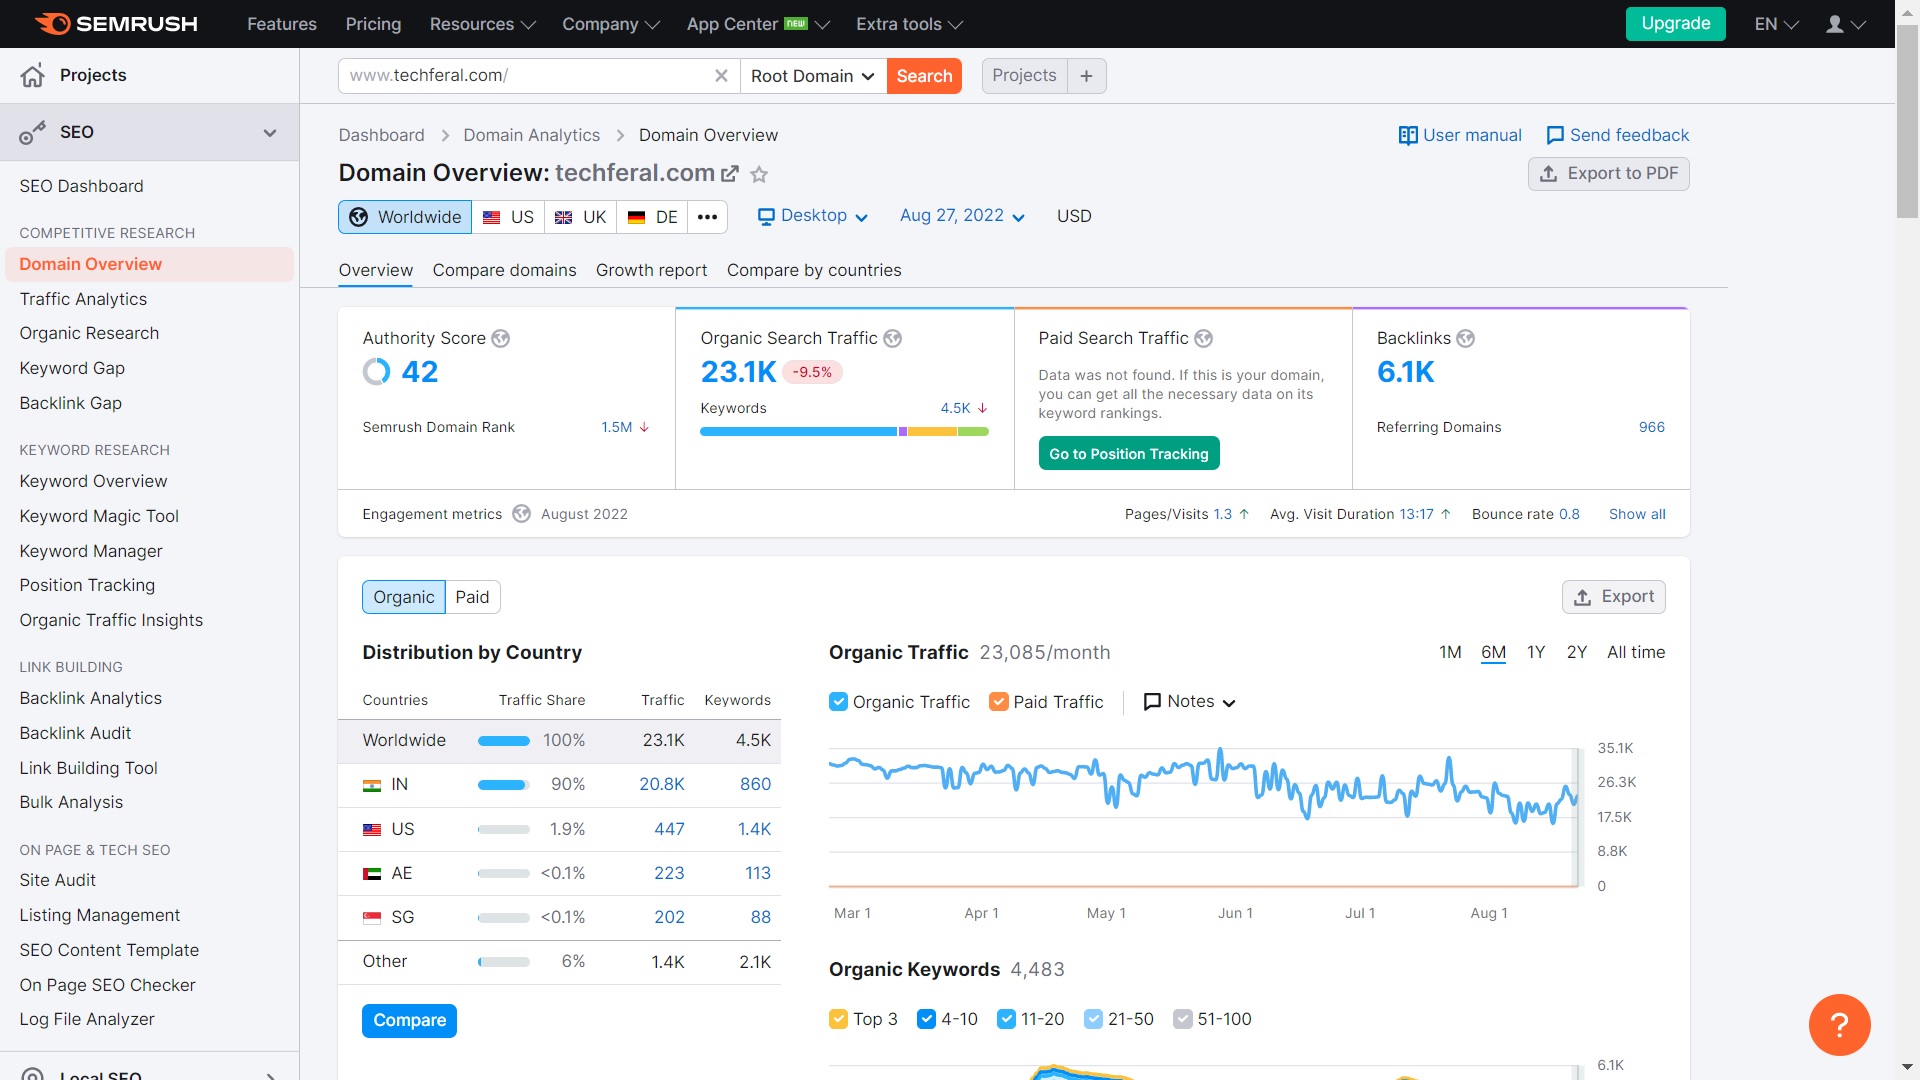Toggle the 21-50 keywords checkbox
This screenshot has height=1080, width=1920.
pos(1093,1019)
